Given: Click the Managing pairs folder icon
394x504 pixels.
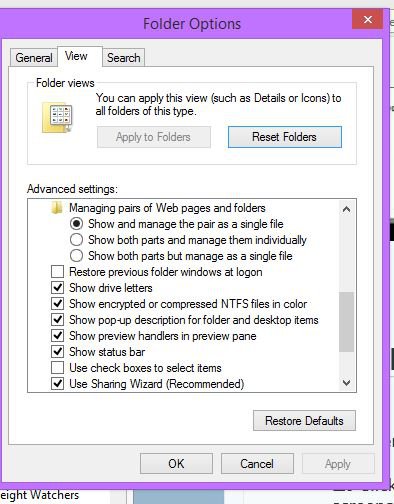Looking at the screenshot, I should 57,208.
